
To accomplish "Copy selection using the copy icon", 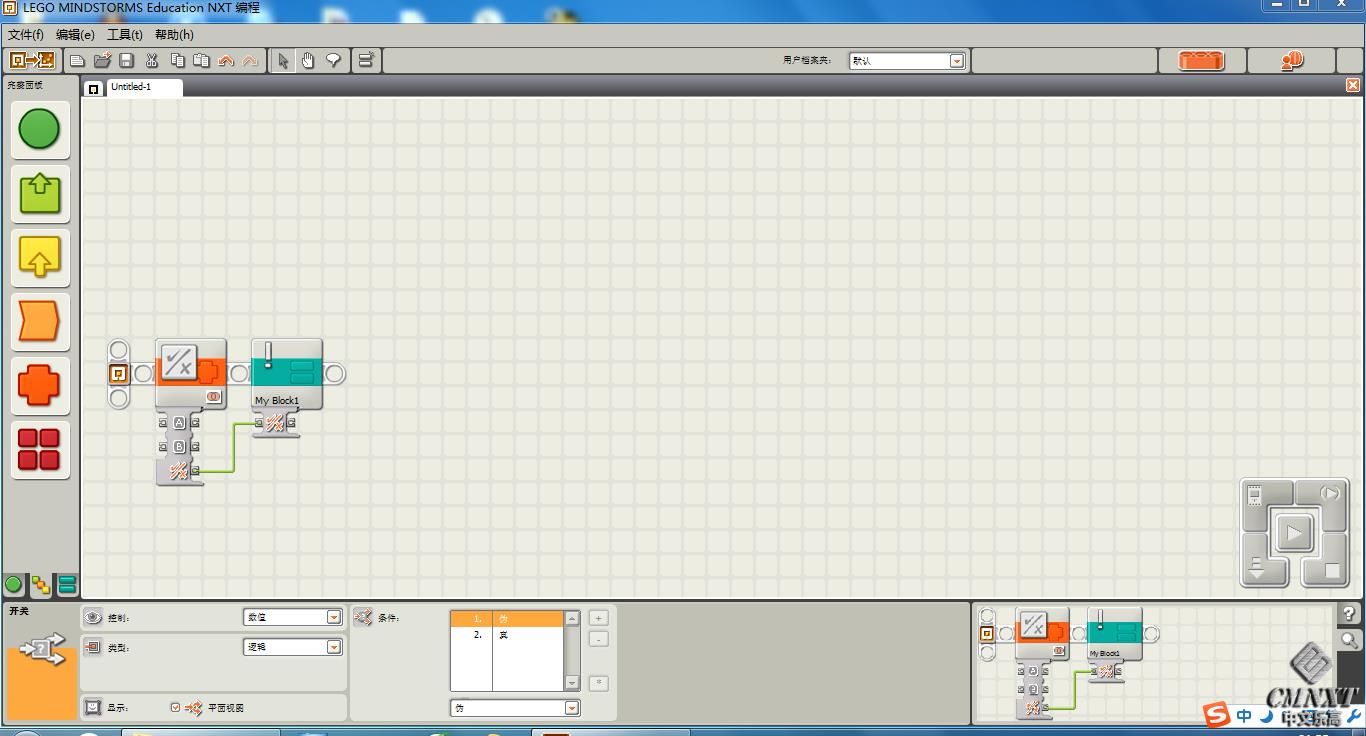I will tap(177, 61).
